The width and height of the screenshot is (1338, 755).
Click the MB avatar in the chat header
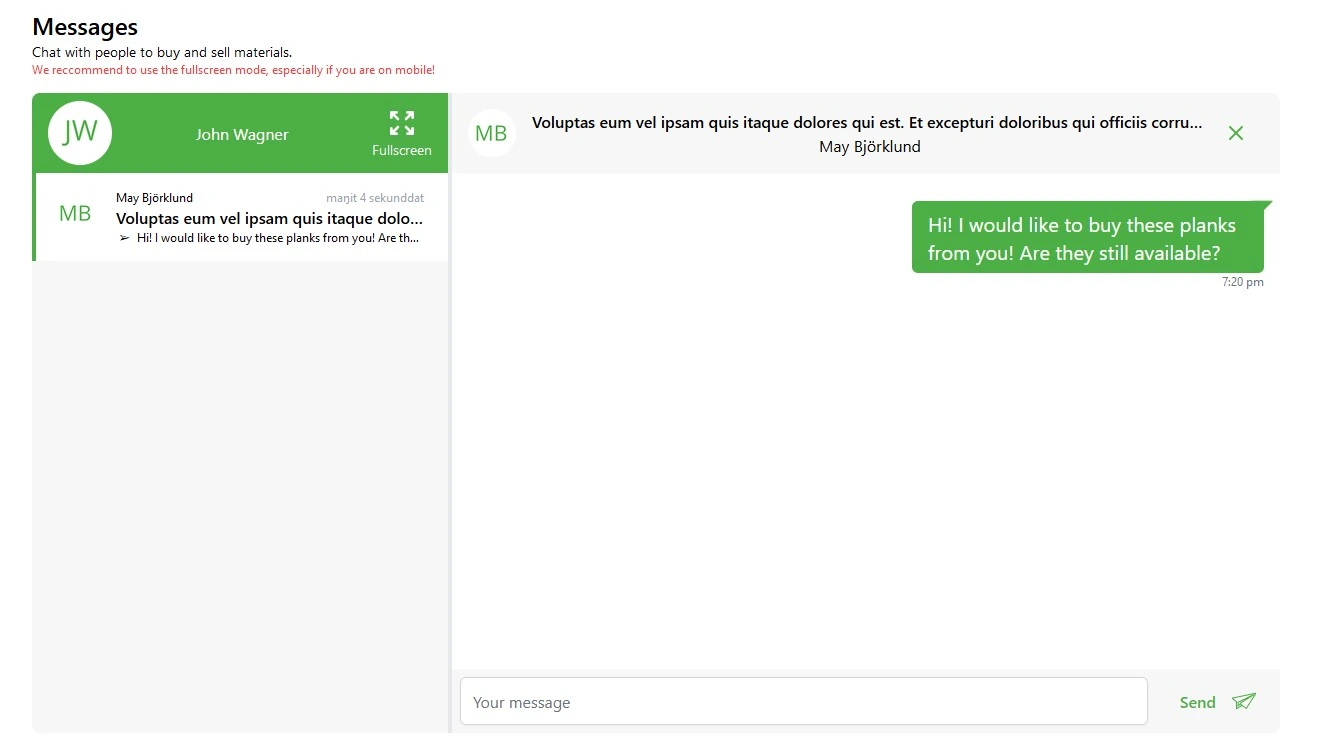pyautogui.click(x=491, y=134)
